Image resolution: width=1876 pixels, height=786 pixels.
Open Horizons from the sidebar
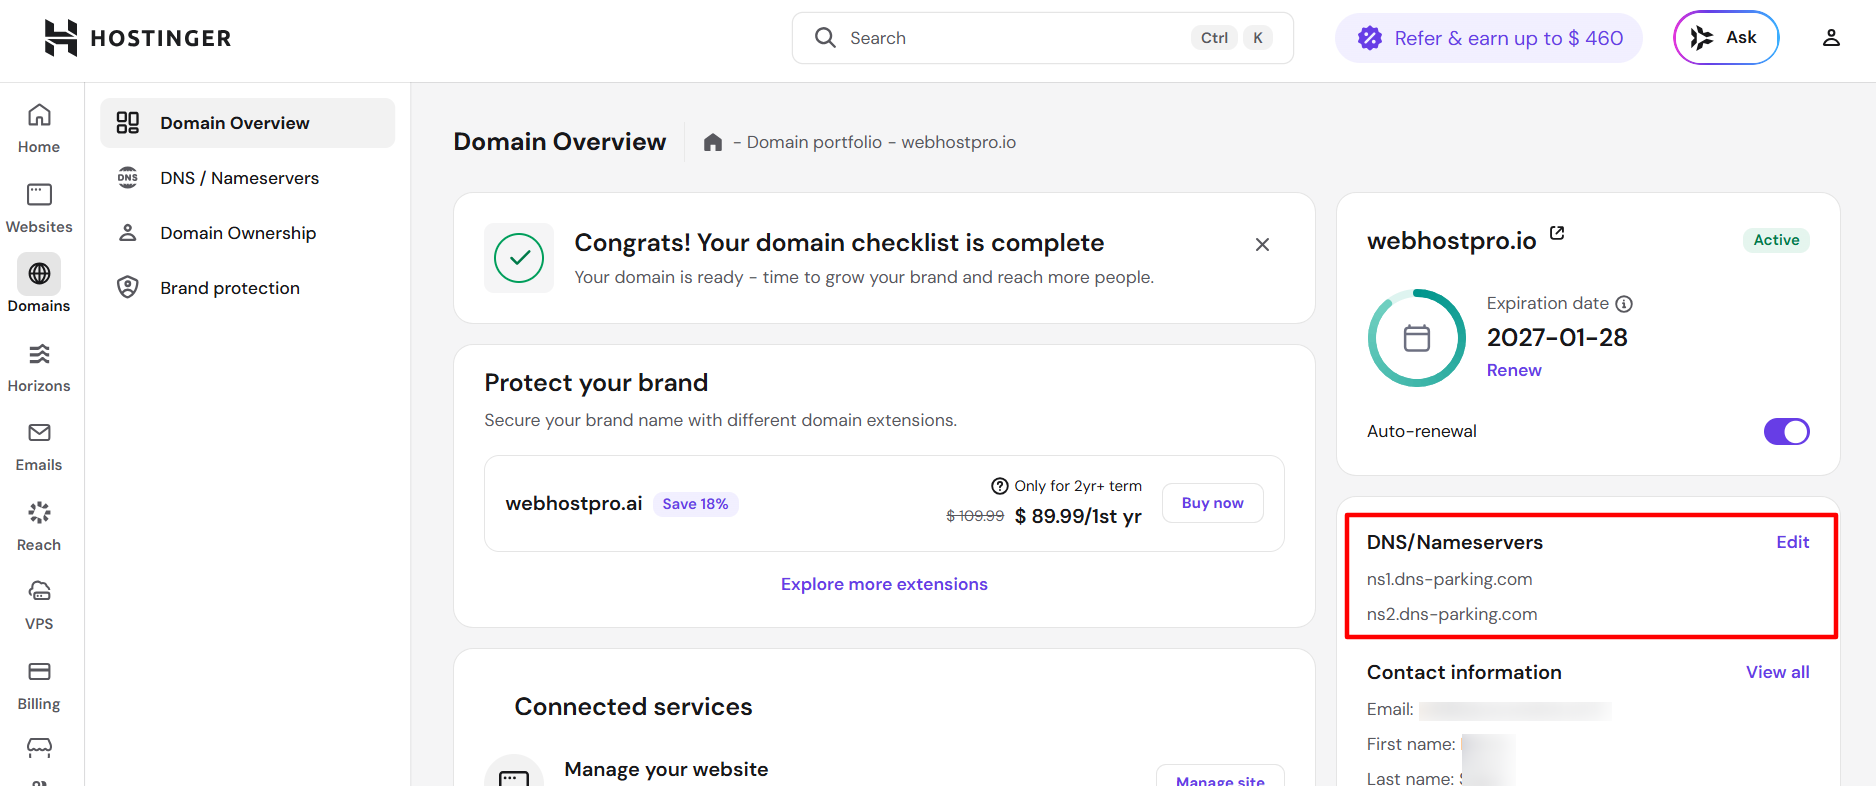(x=39, y=368)
